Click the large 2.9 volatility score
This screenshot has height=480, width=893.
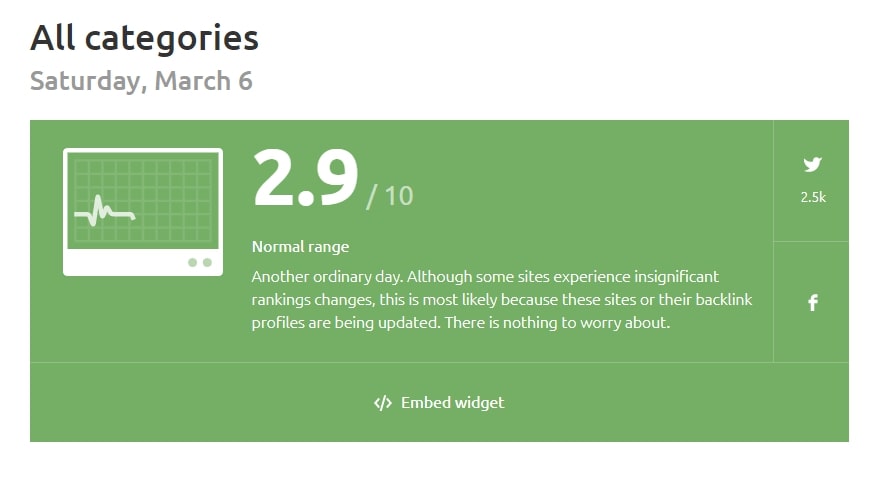click(x=306, y=178)
